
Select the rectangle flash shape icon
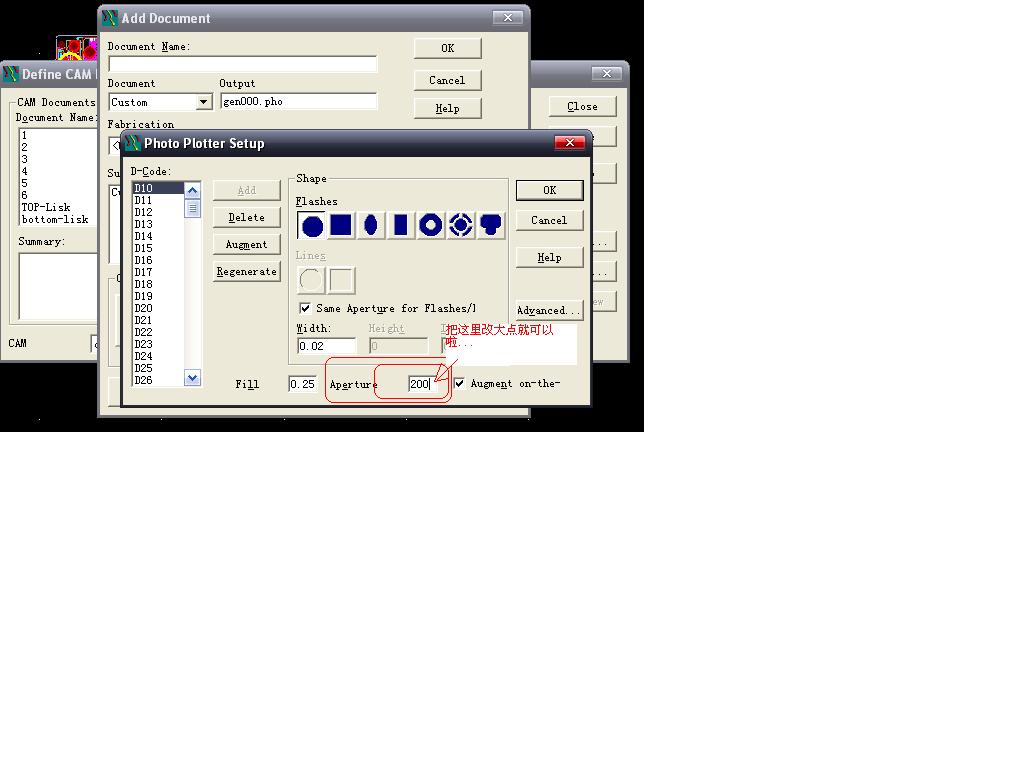(401, 225)
